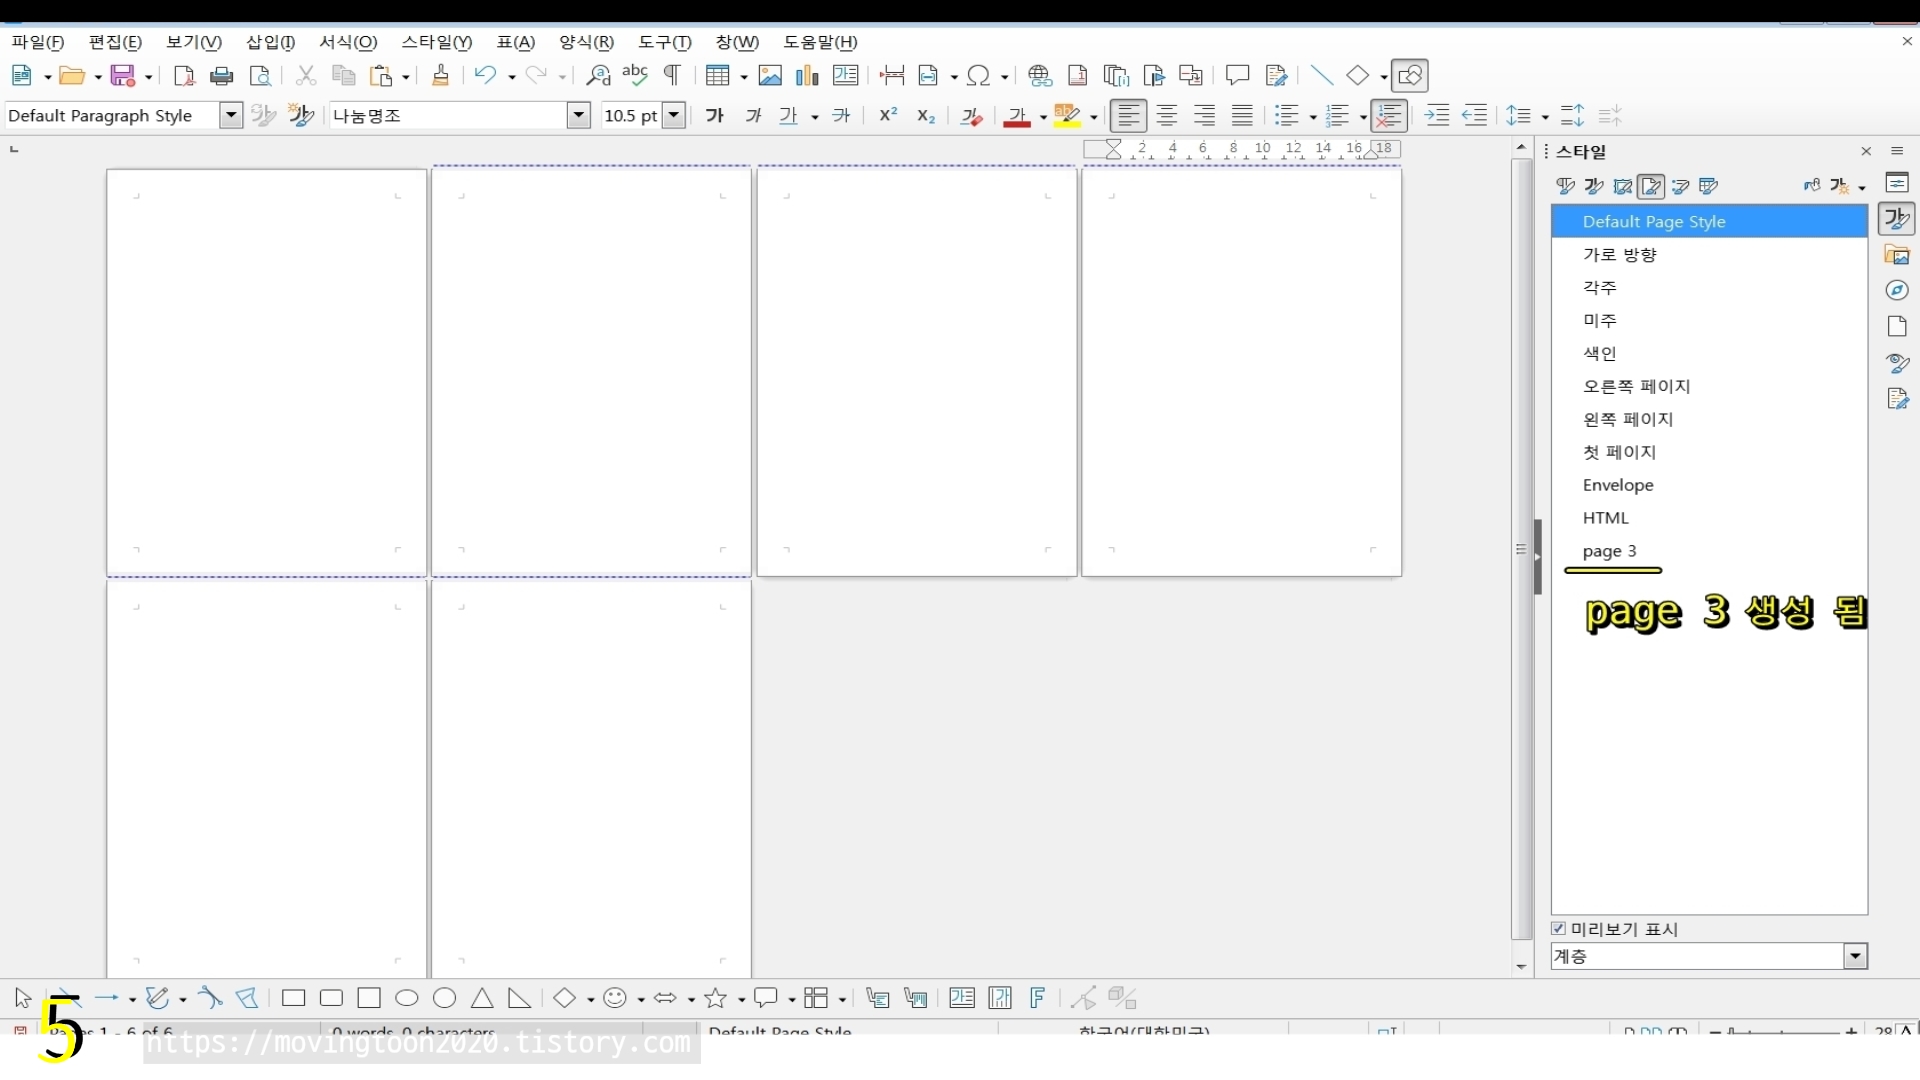Select page 3 style in list
The width and height of the screenshot is (1920, 1080).
click(1709, 551)
